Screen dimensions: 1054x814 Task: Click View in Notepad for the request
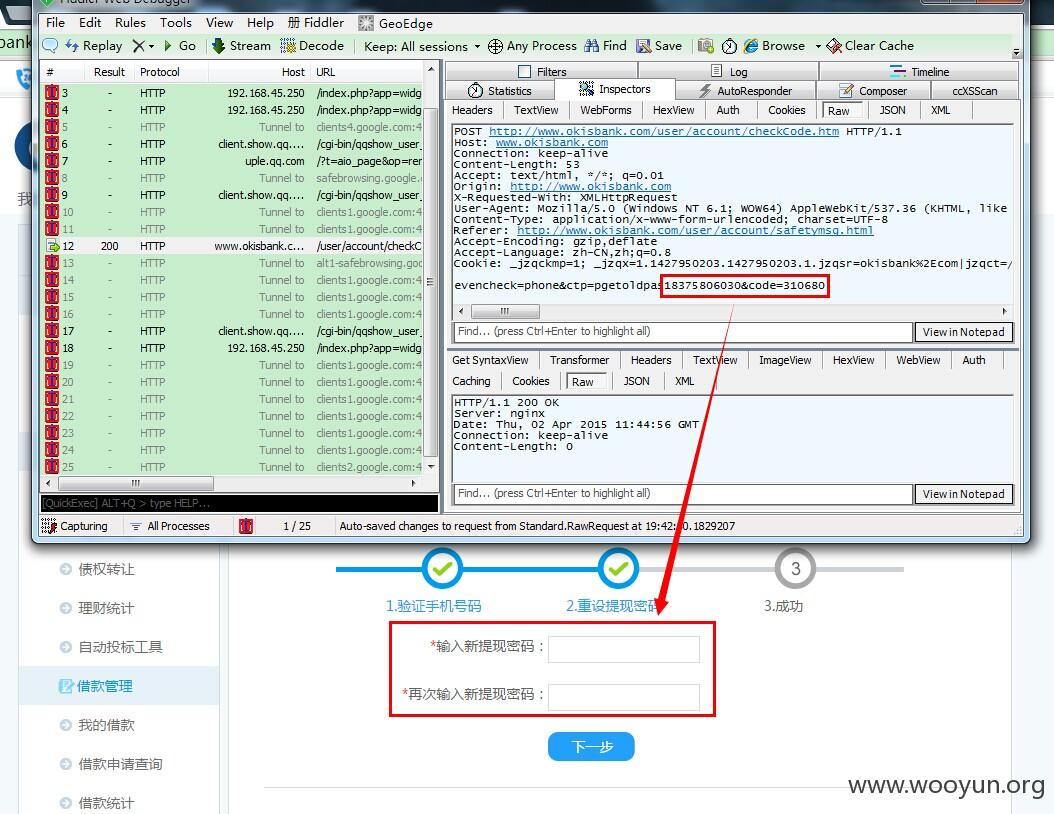963,331
